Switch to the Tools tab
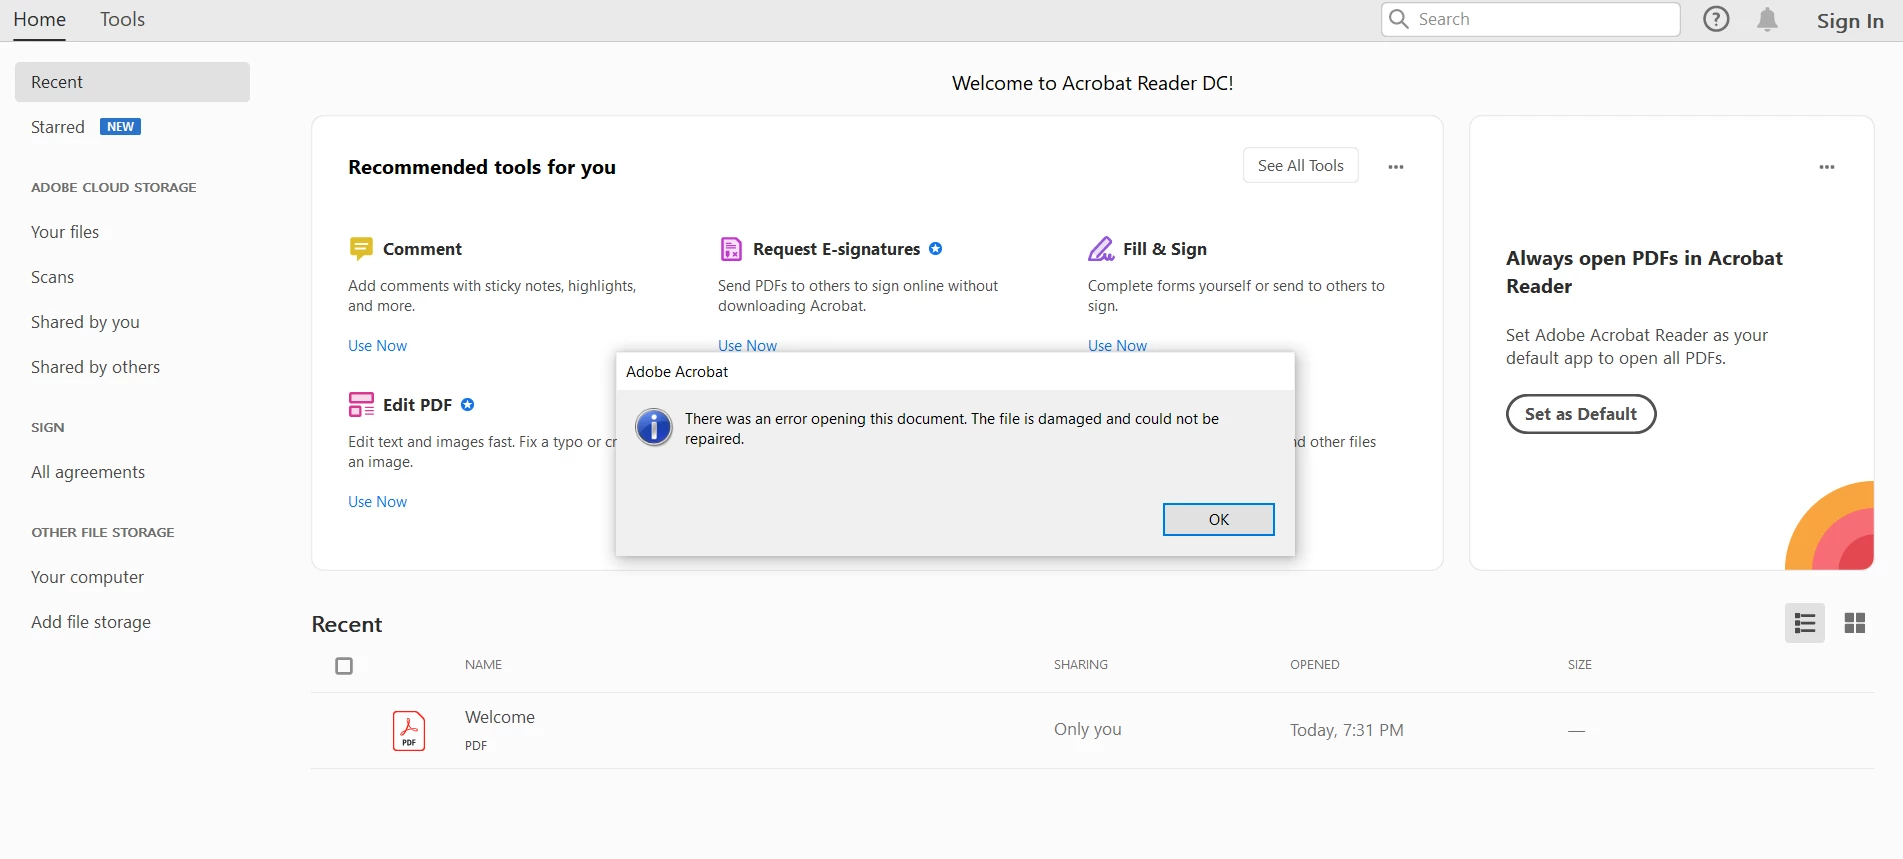 [x=122, y=19]
